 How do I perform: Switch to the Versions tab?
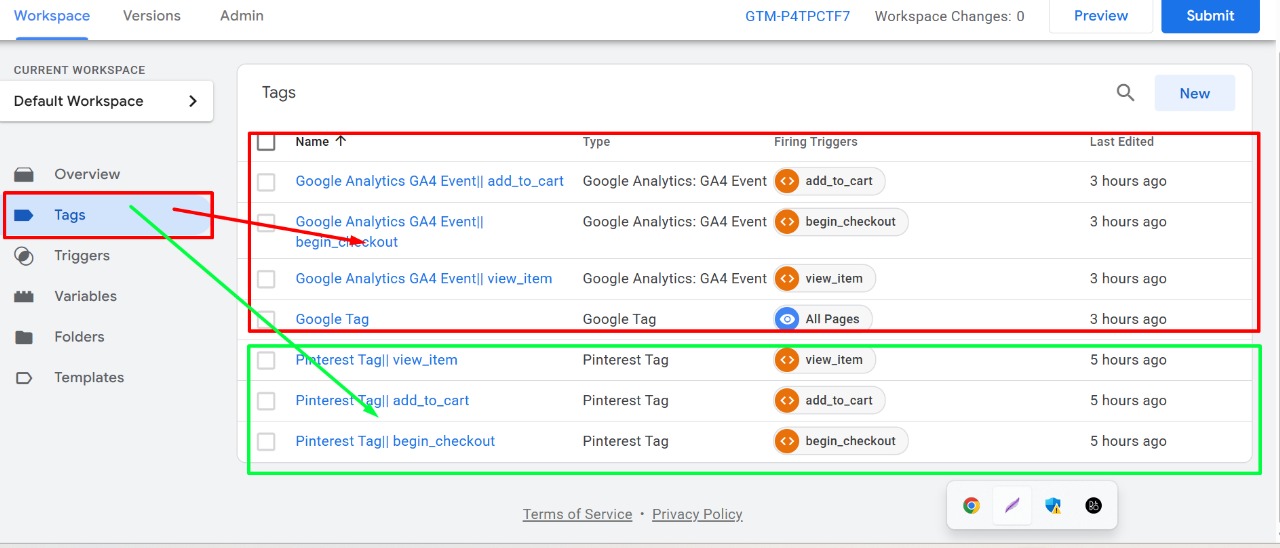click(152, 16)
